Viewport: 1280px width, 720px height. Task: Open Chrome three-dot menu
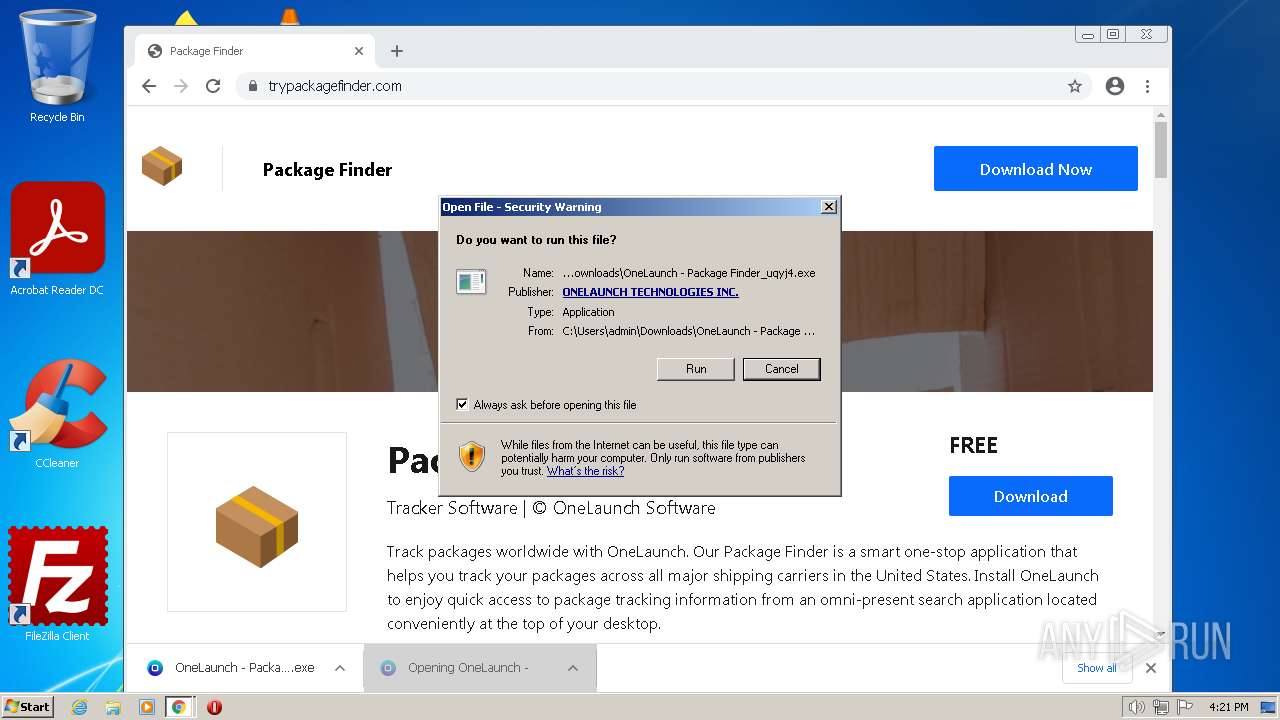[1147, 86]
